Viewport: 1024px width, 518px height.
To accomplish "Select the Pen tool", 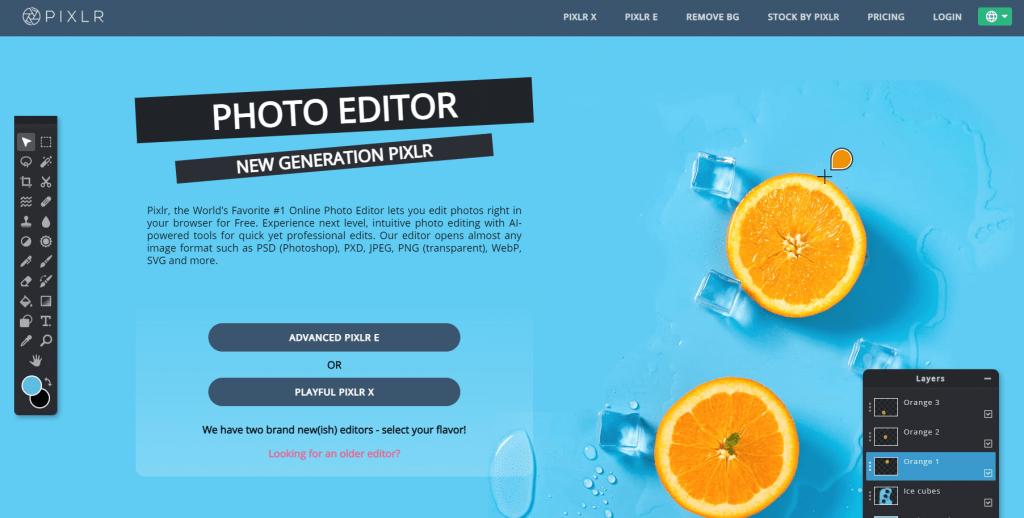I will click(26, 261).
